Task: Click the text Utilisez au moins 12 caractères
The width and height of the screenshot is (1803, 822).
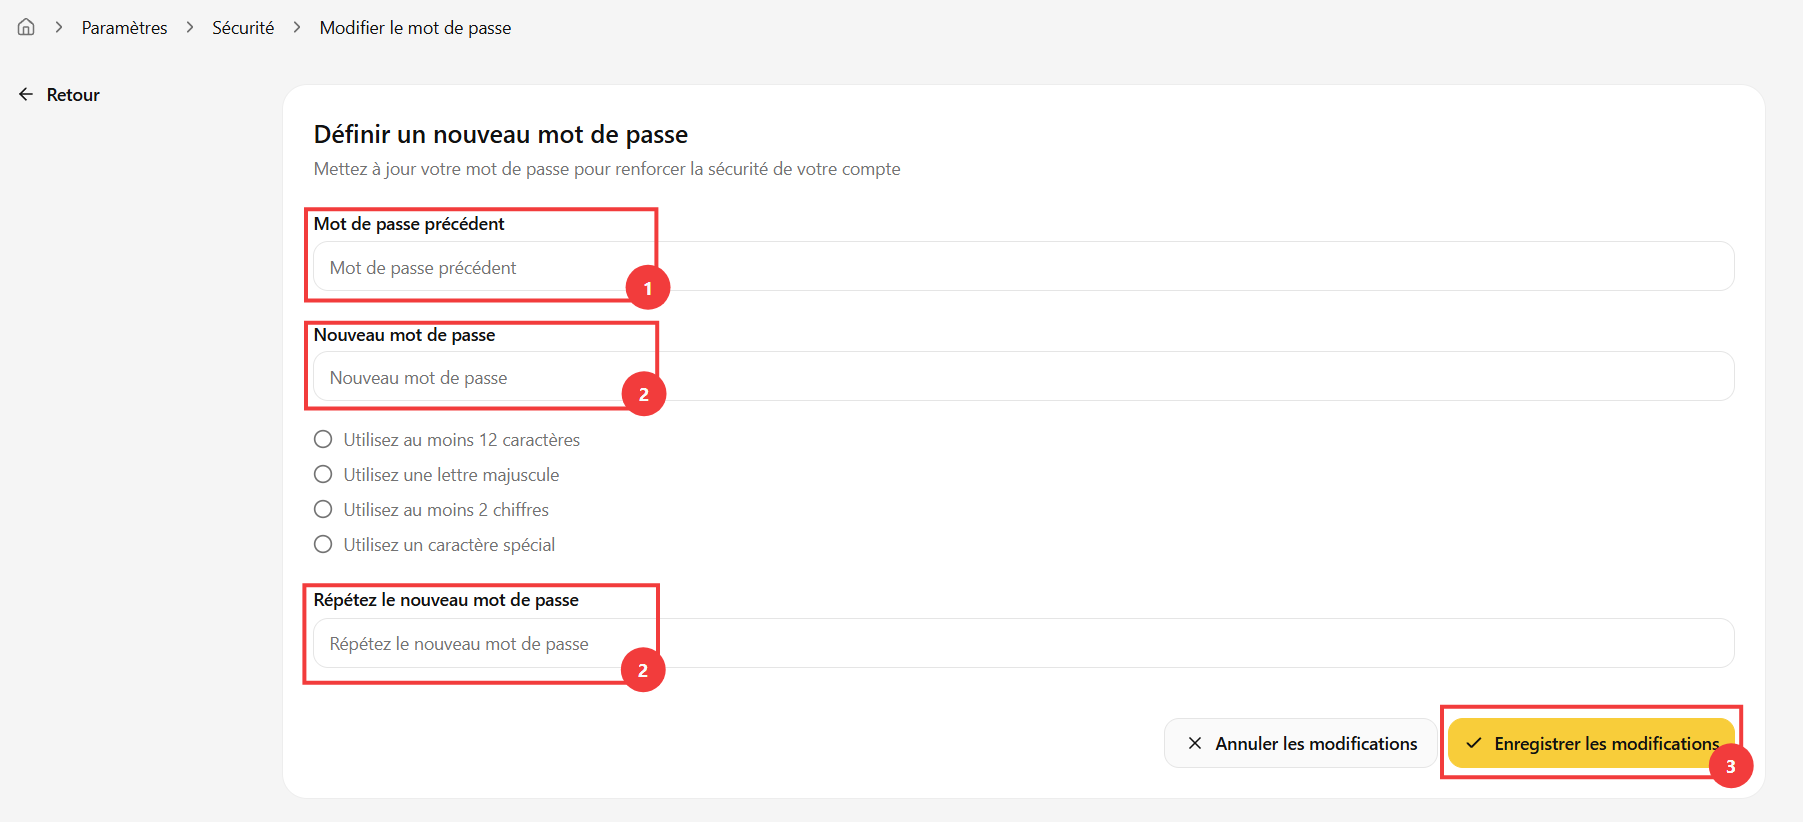Action: 462,440
